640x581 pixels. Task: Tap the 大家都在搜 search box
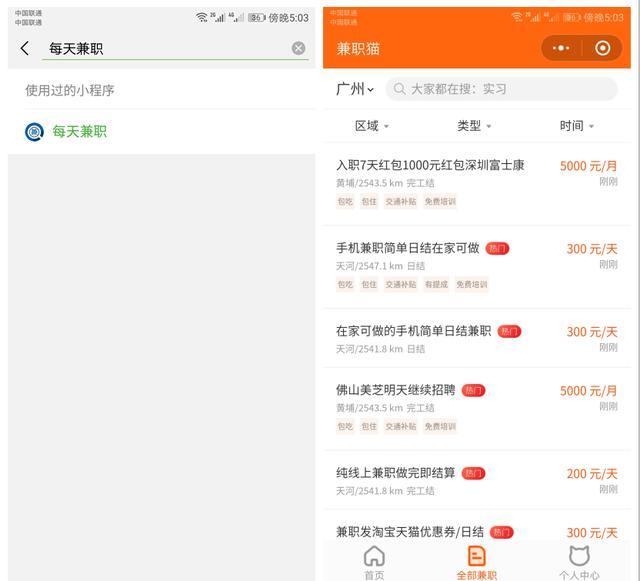point(501,89)
